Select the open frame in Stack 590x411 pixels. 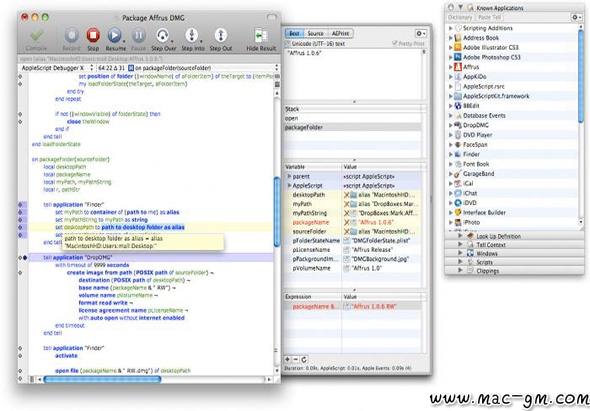353,118
